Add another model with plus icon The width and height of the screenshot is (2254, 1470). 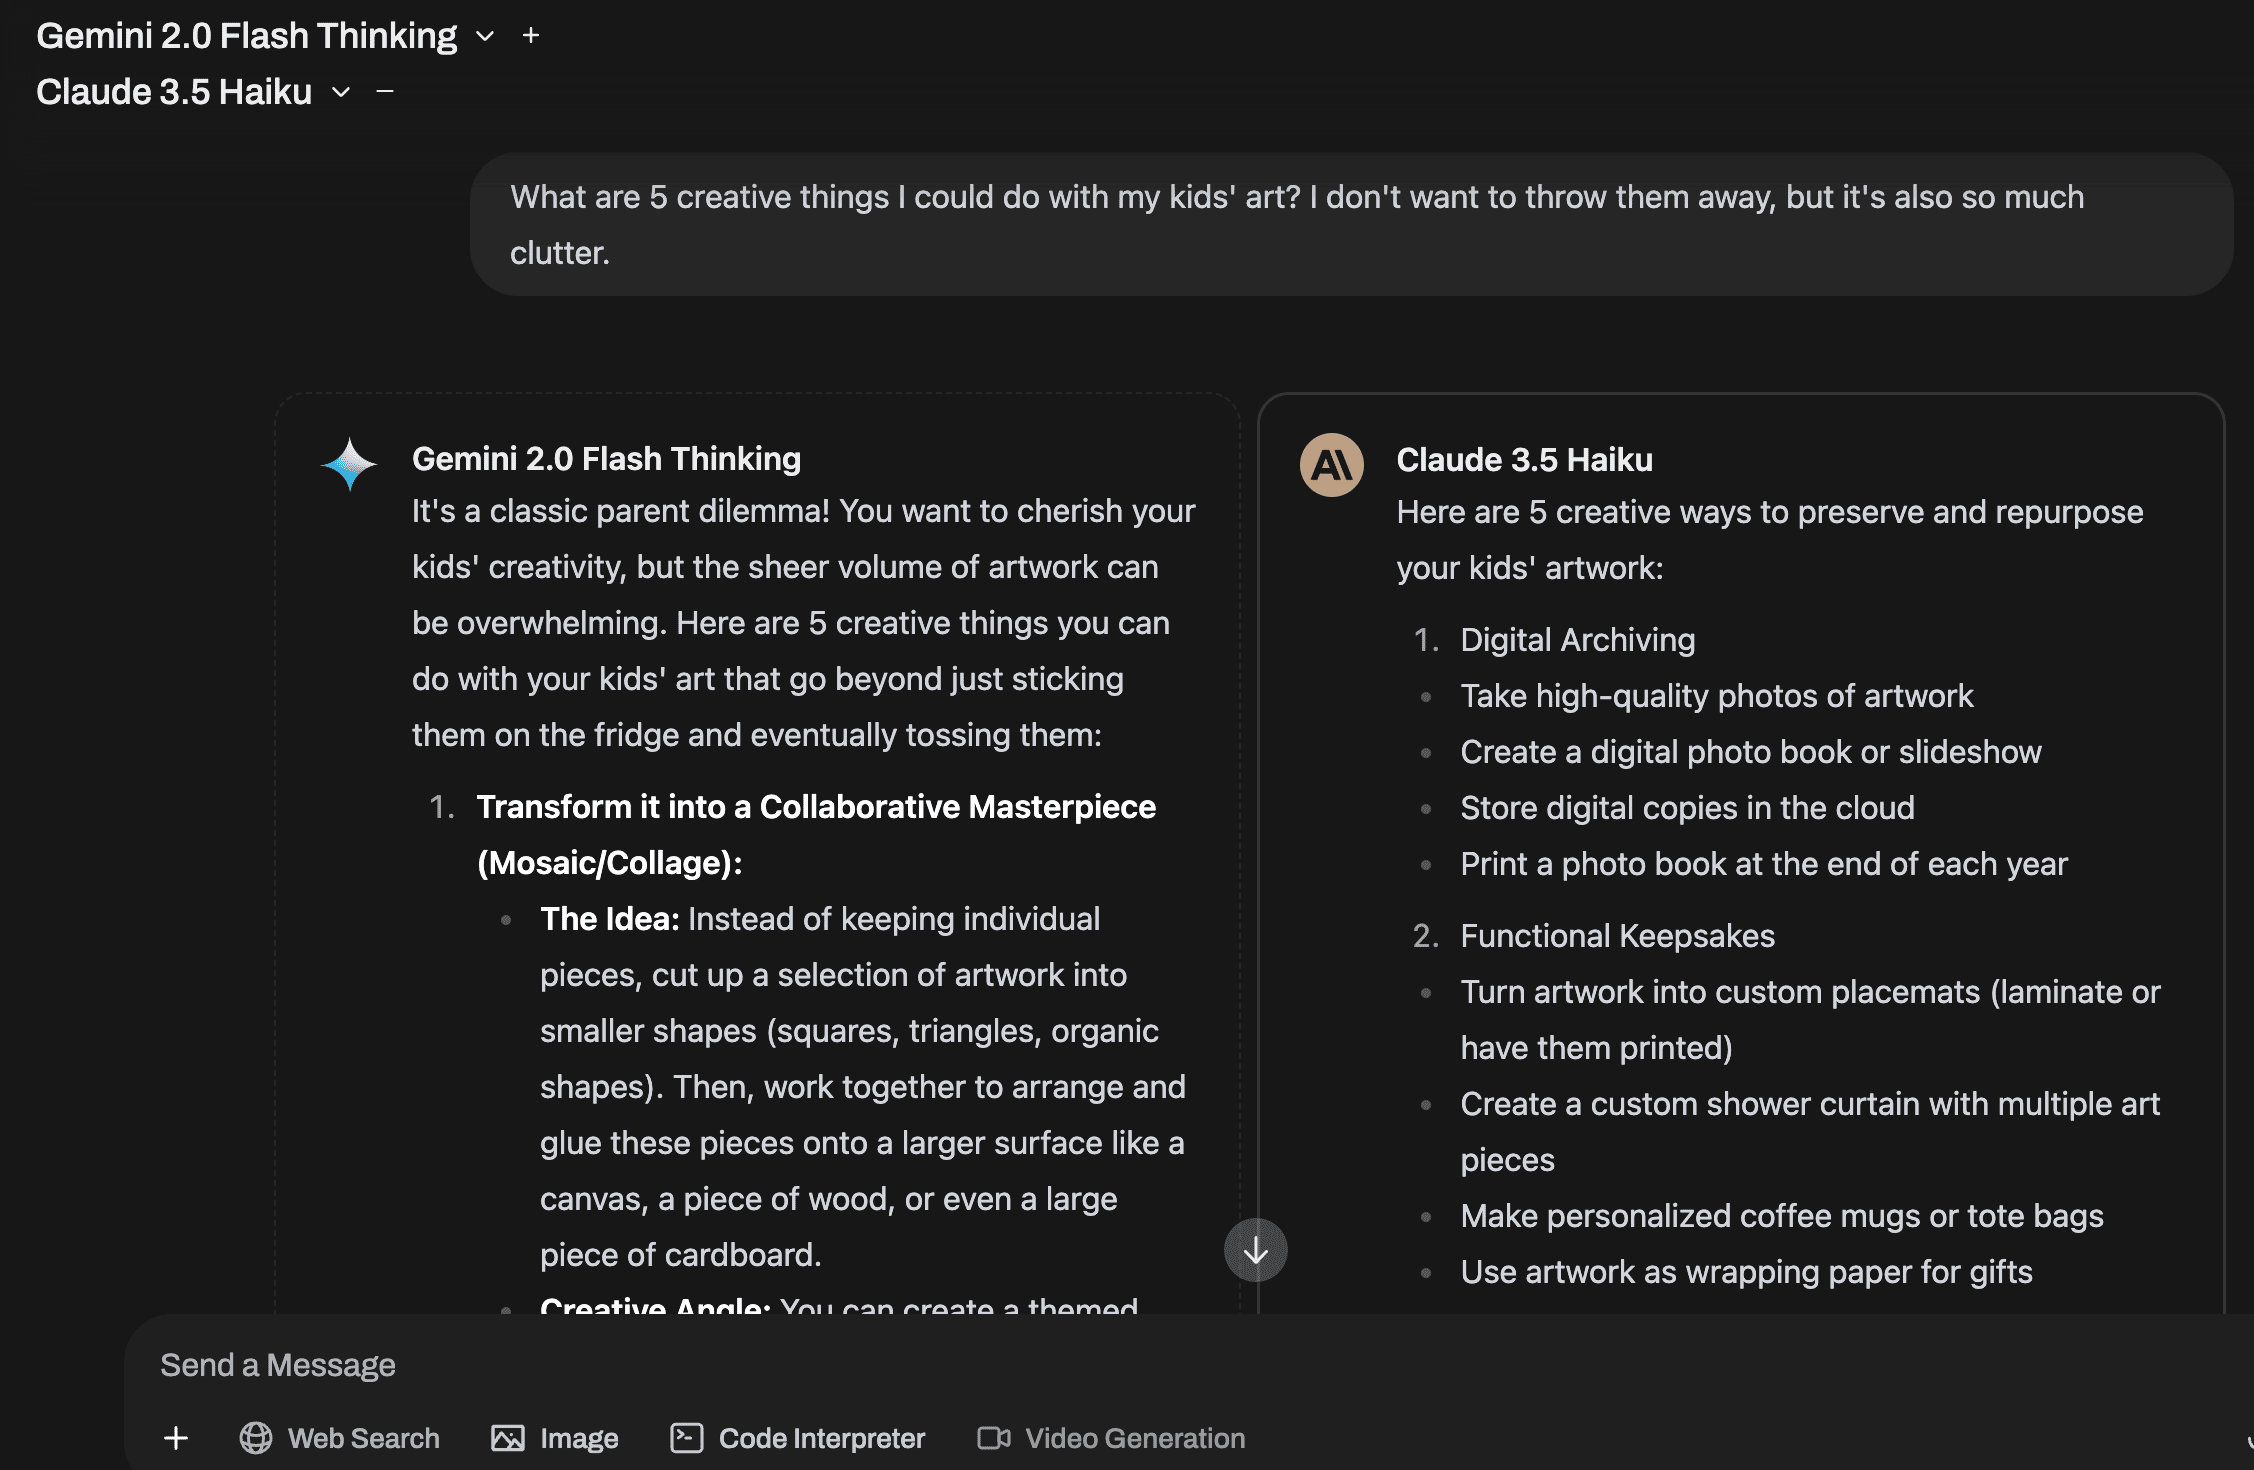click(531, 36)
